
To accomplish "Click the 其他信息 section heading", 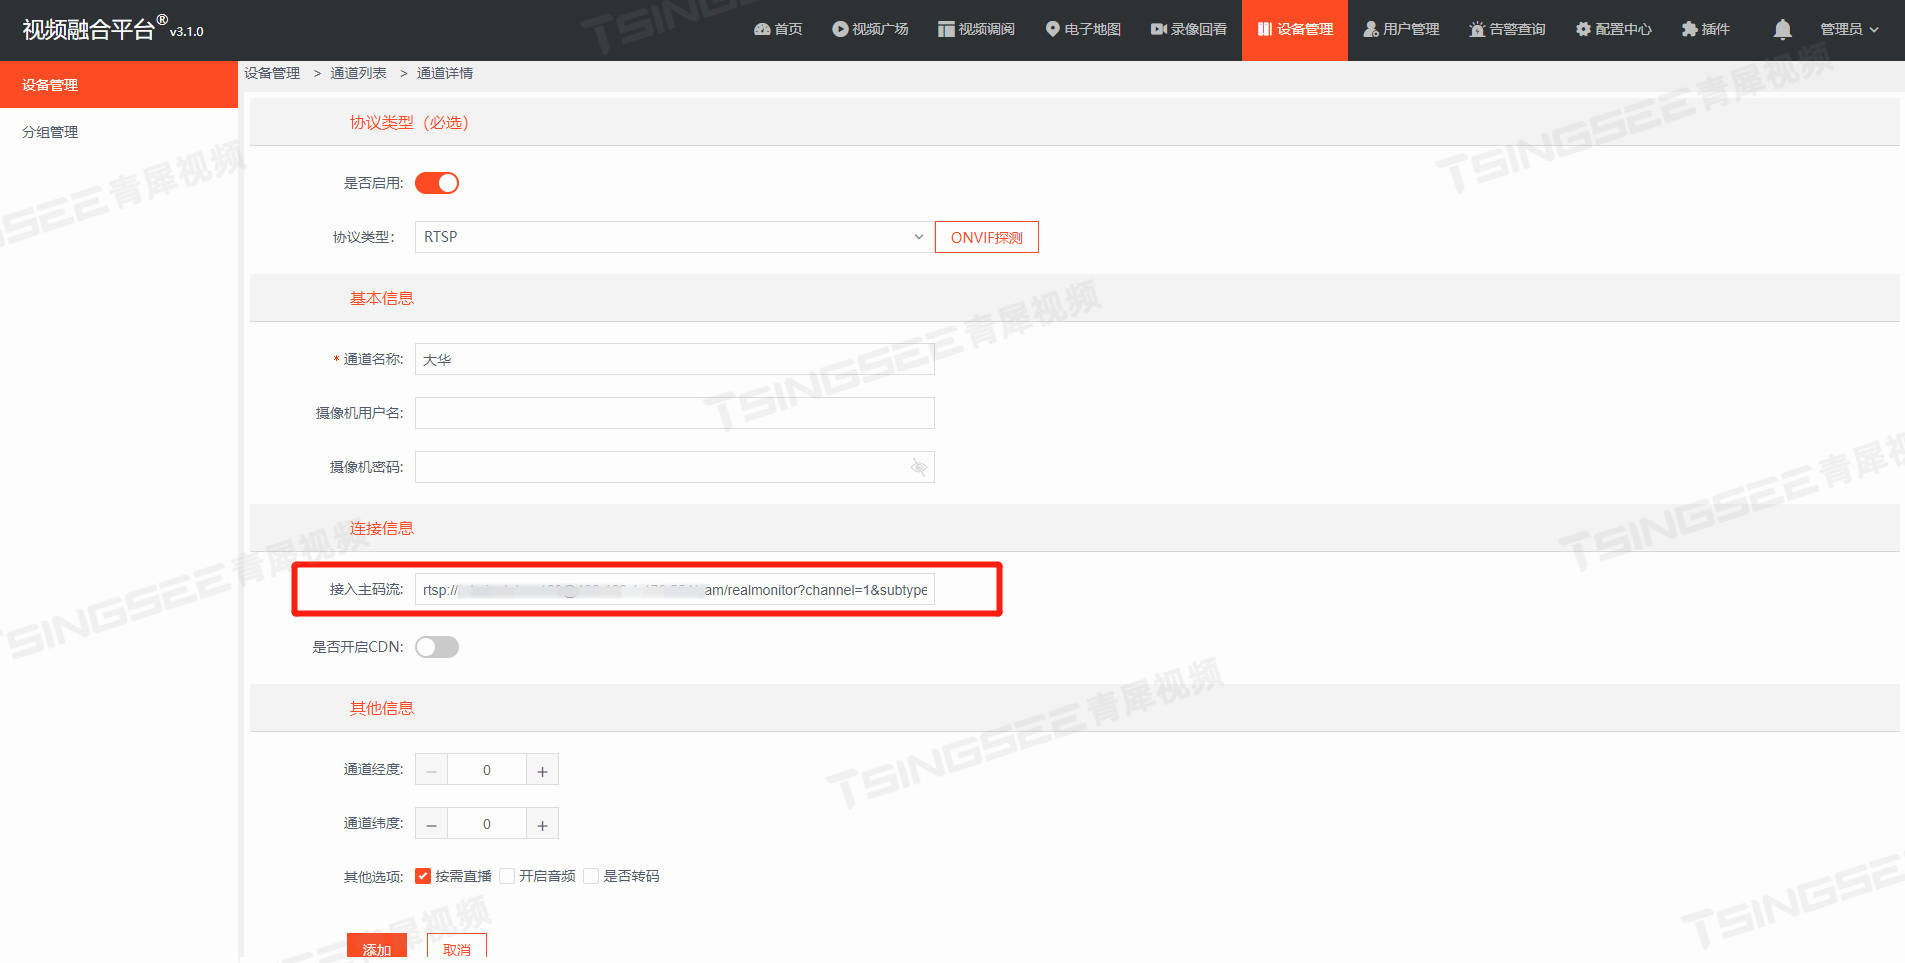I will (381, 708).
